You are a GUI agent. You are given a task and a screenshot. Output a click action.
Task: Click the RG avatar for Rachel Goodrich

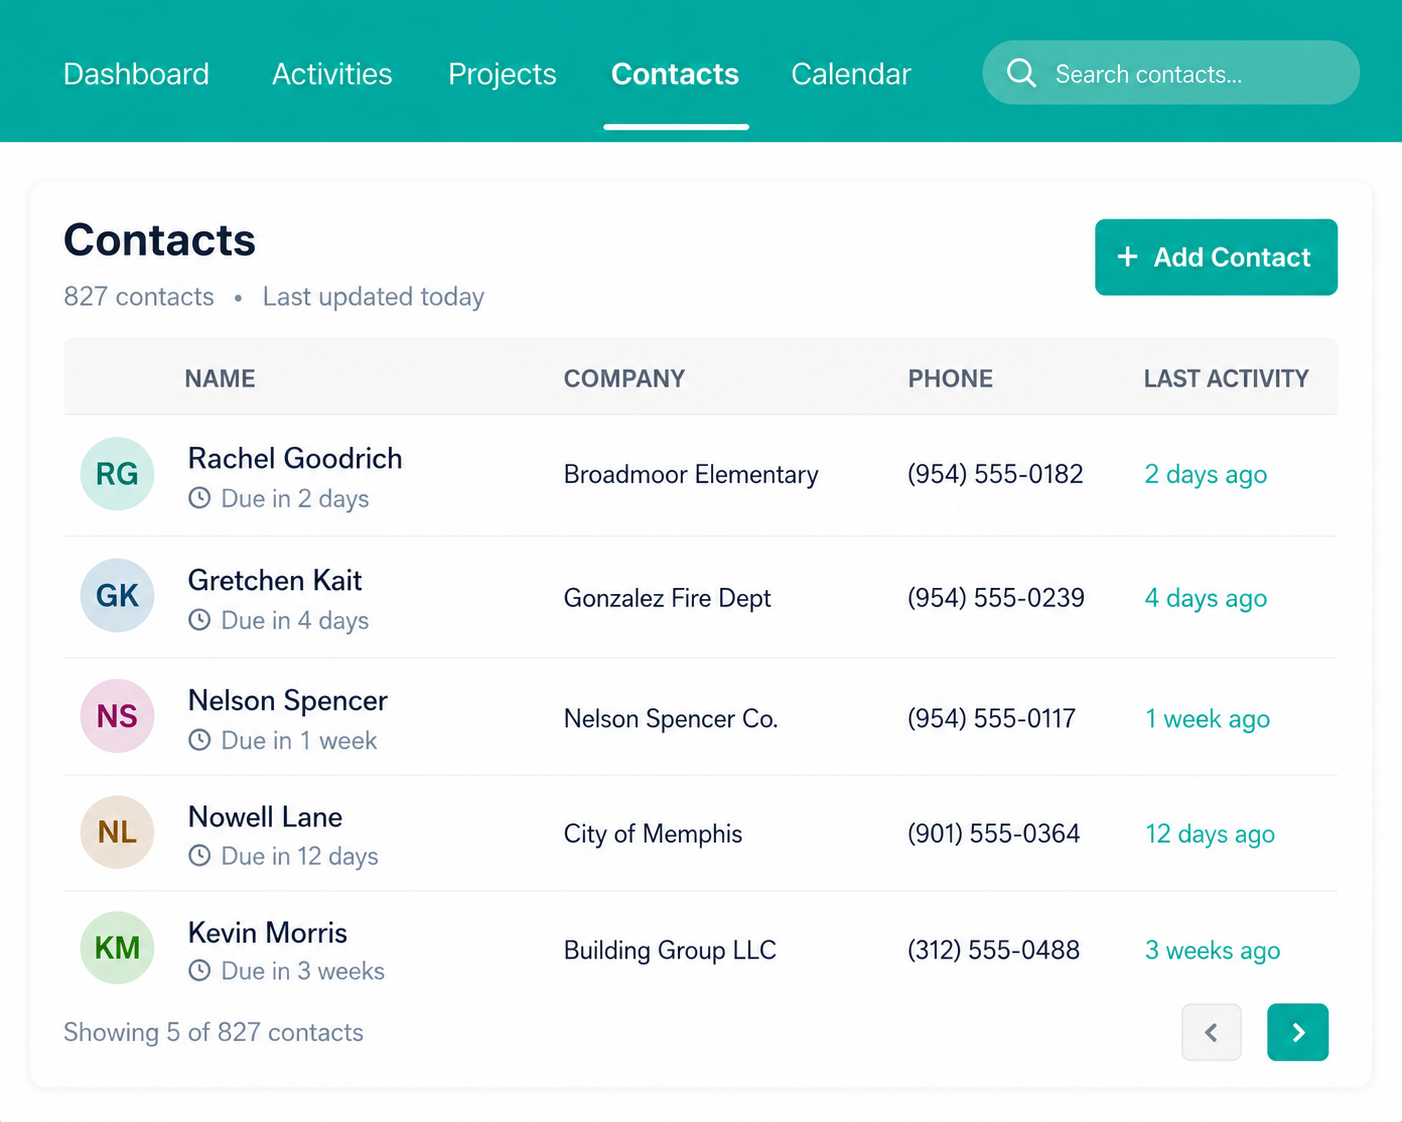pyautogui.click(x=117, y=474)
